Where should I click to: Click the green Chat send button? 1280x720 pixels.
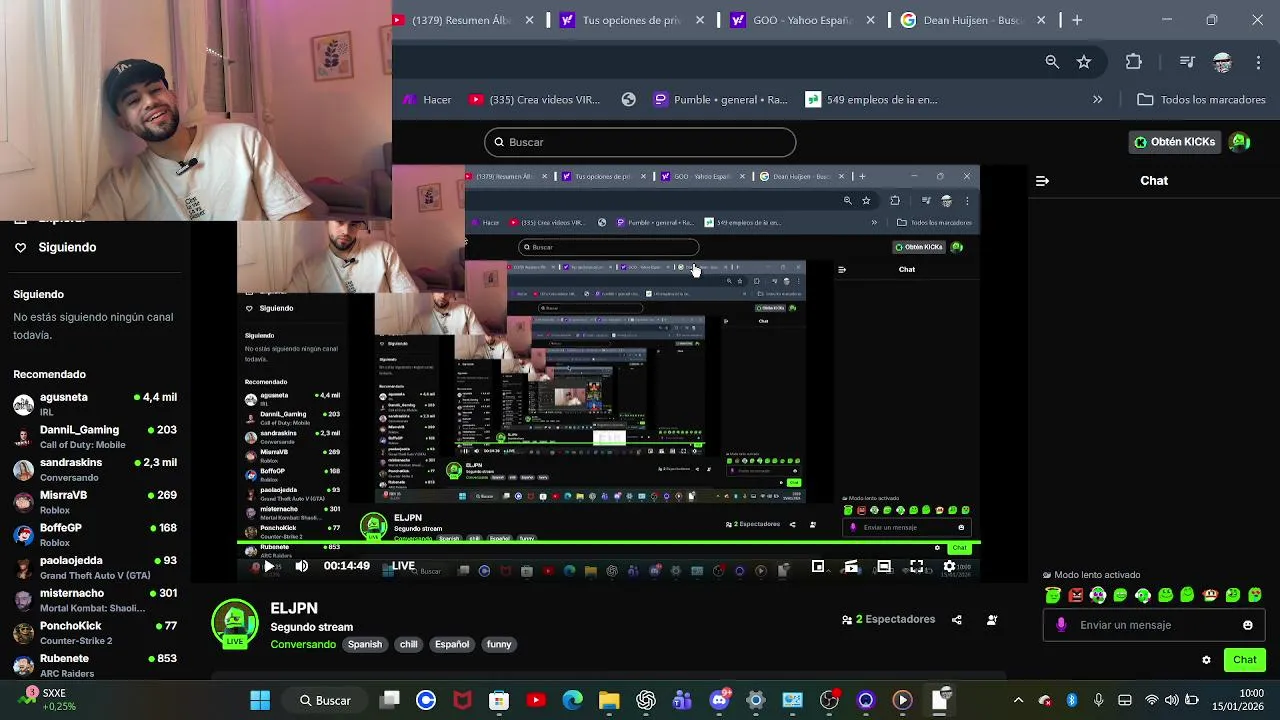(x=1245, y=660)
